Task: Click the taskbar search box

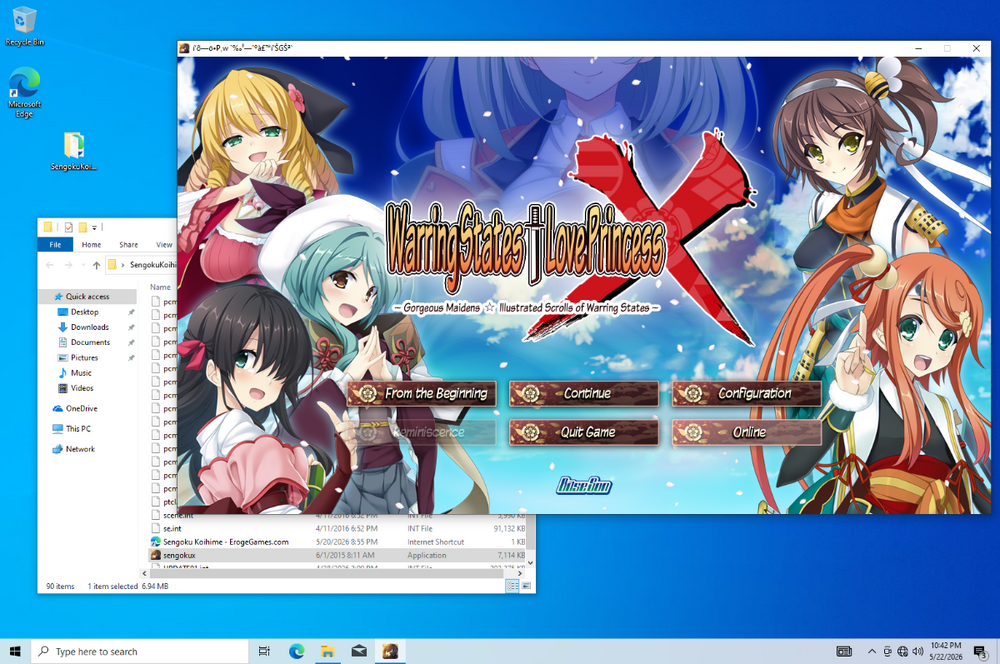Action: coord(139,651)
